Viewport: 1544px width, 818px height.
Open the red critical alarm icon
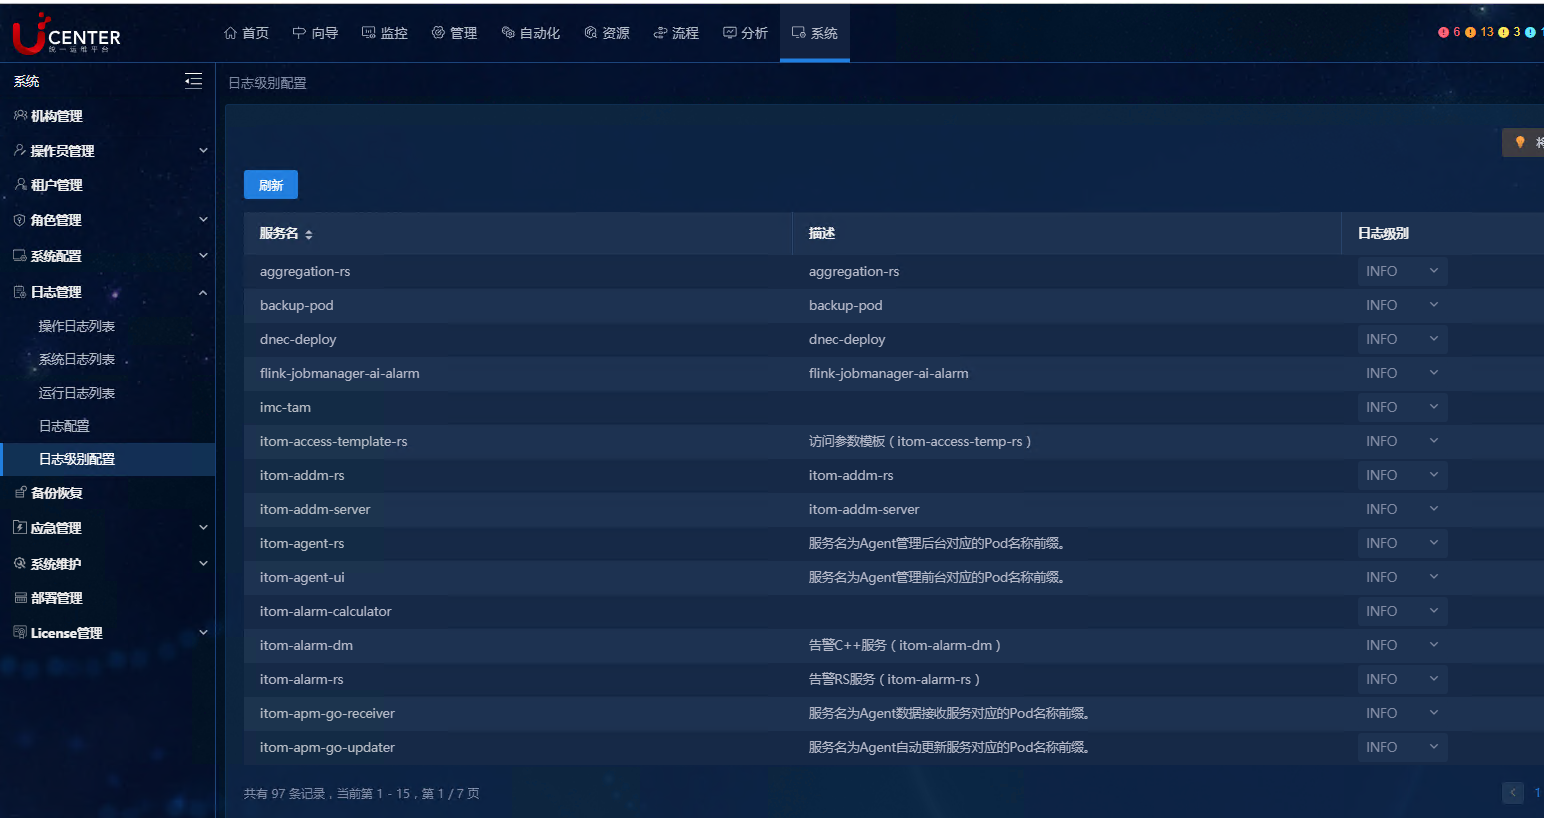coord(1443,32)
